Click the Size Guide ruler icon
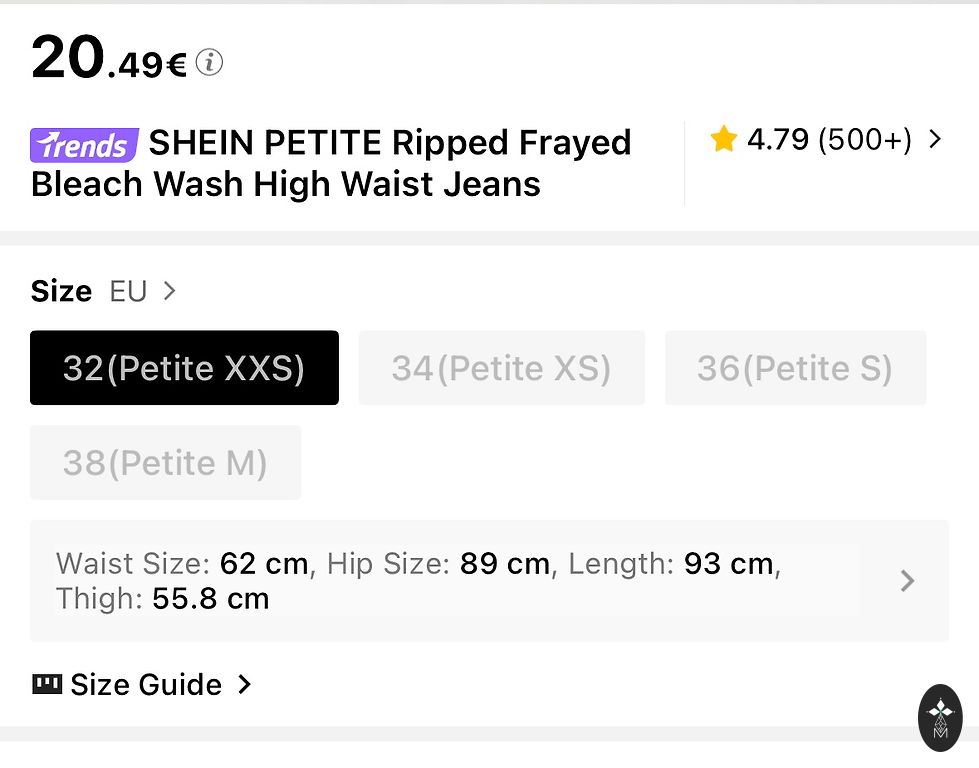Image resolution: width=979 pixels, height=768 pixels. coord(47,684)
